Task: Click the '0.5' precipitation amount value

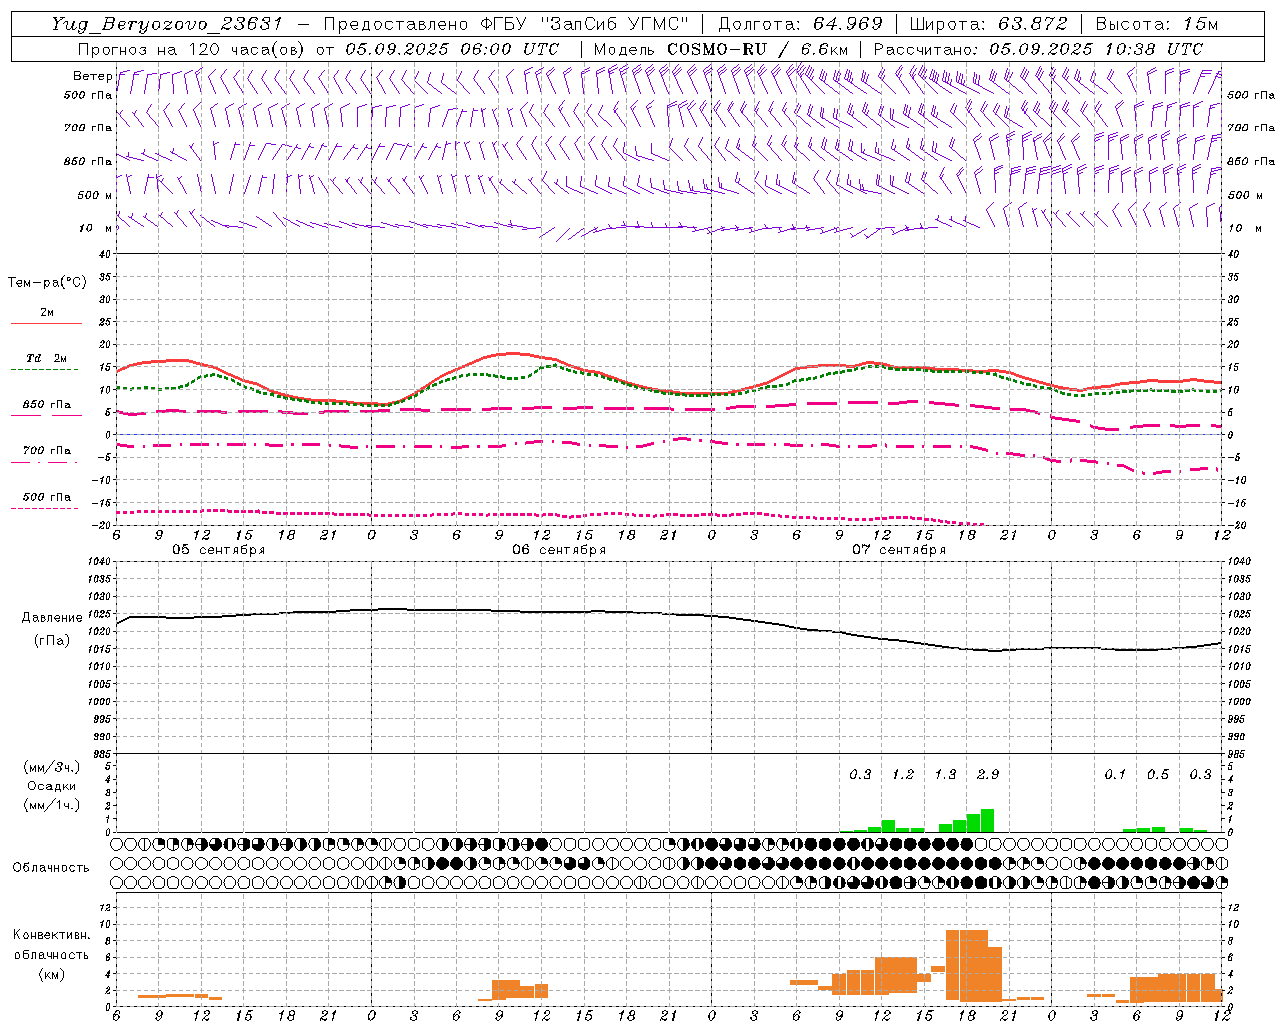Action: point(1158,774)
